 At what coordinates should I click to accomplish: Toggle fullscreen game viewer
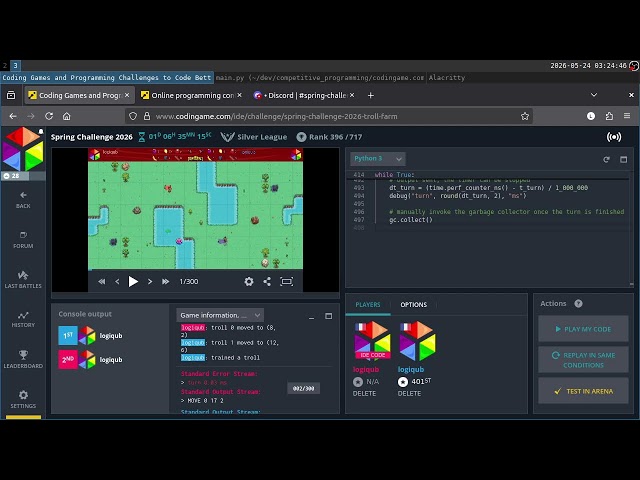(287, 281)
